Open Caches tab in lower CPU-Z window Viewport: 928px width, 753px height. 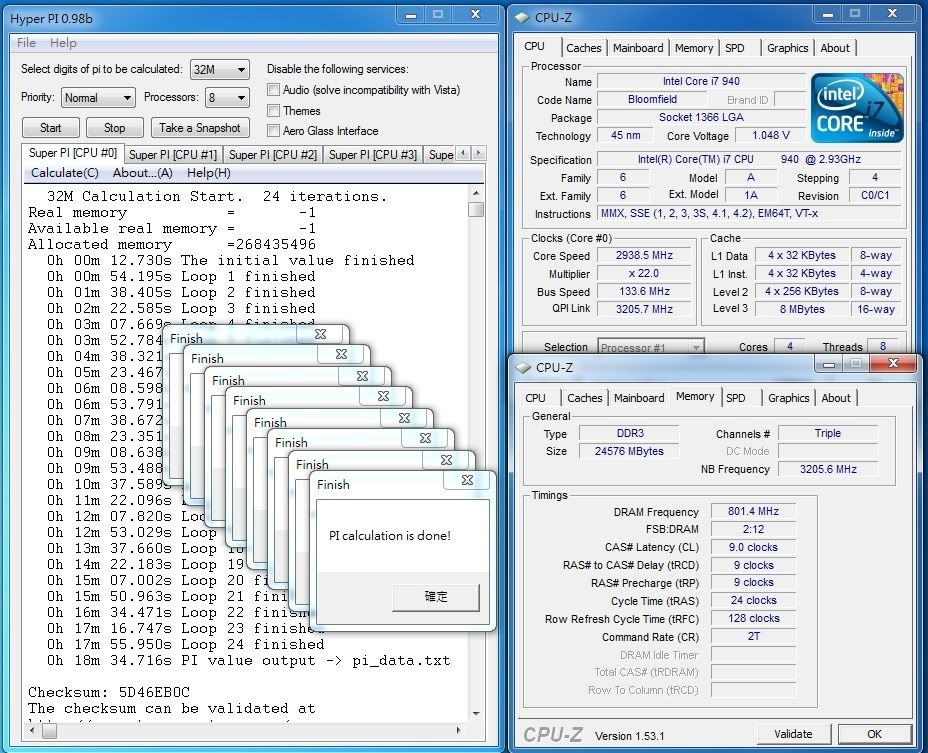(585, 398)
